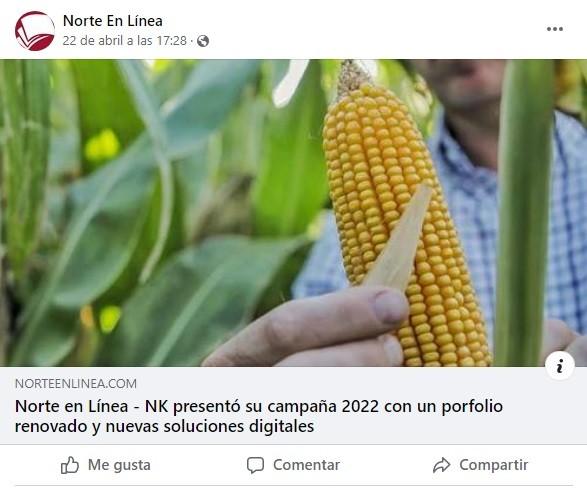Select the 'Comentar' label
Screen dimensions: 587x491
click(307, 465)
